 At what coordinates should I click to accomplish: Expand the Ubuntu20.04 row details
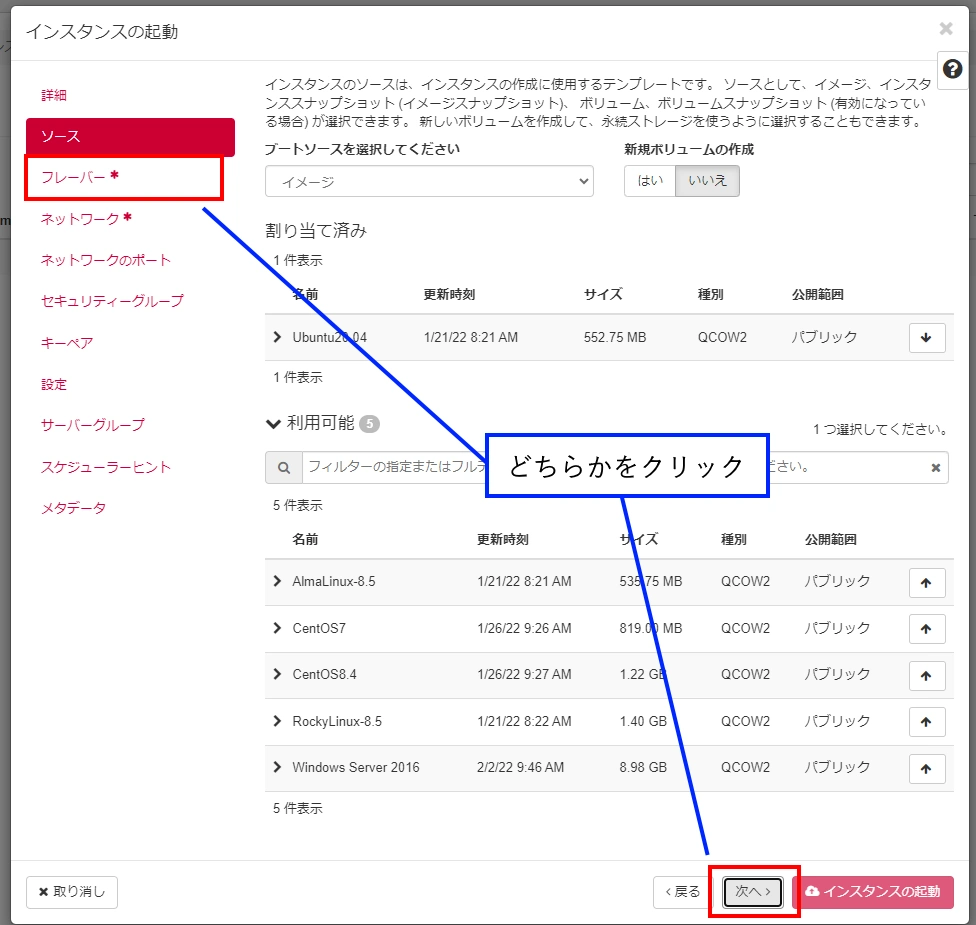(277, 337)
